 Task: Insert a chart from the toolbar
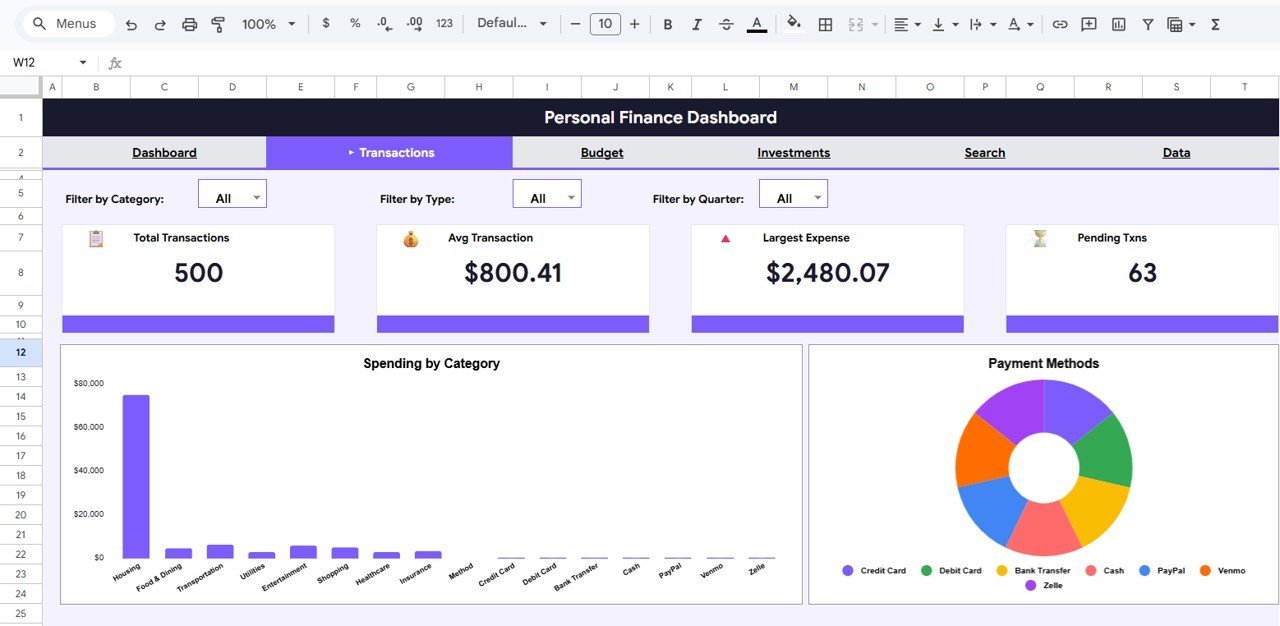click(x=1117, y=23)
